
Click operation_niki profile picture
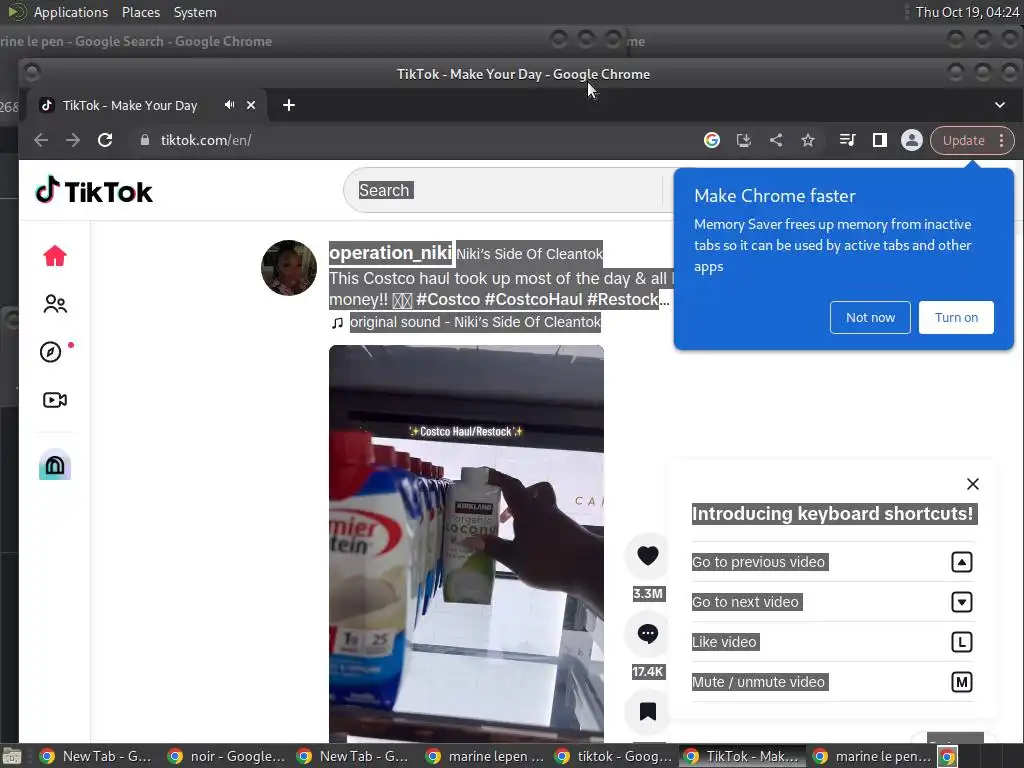click(x=289, y=268)
